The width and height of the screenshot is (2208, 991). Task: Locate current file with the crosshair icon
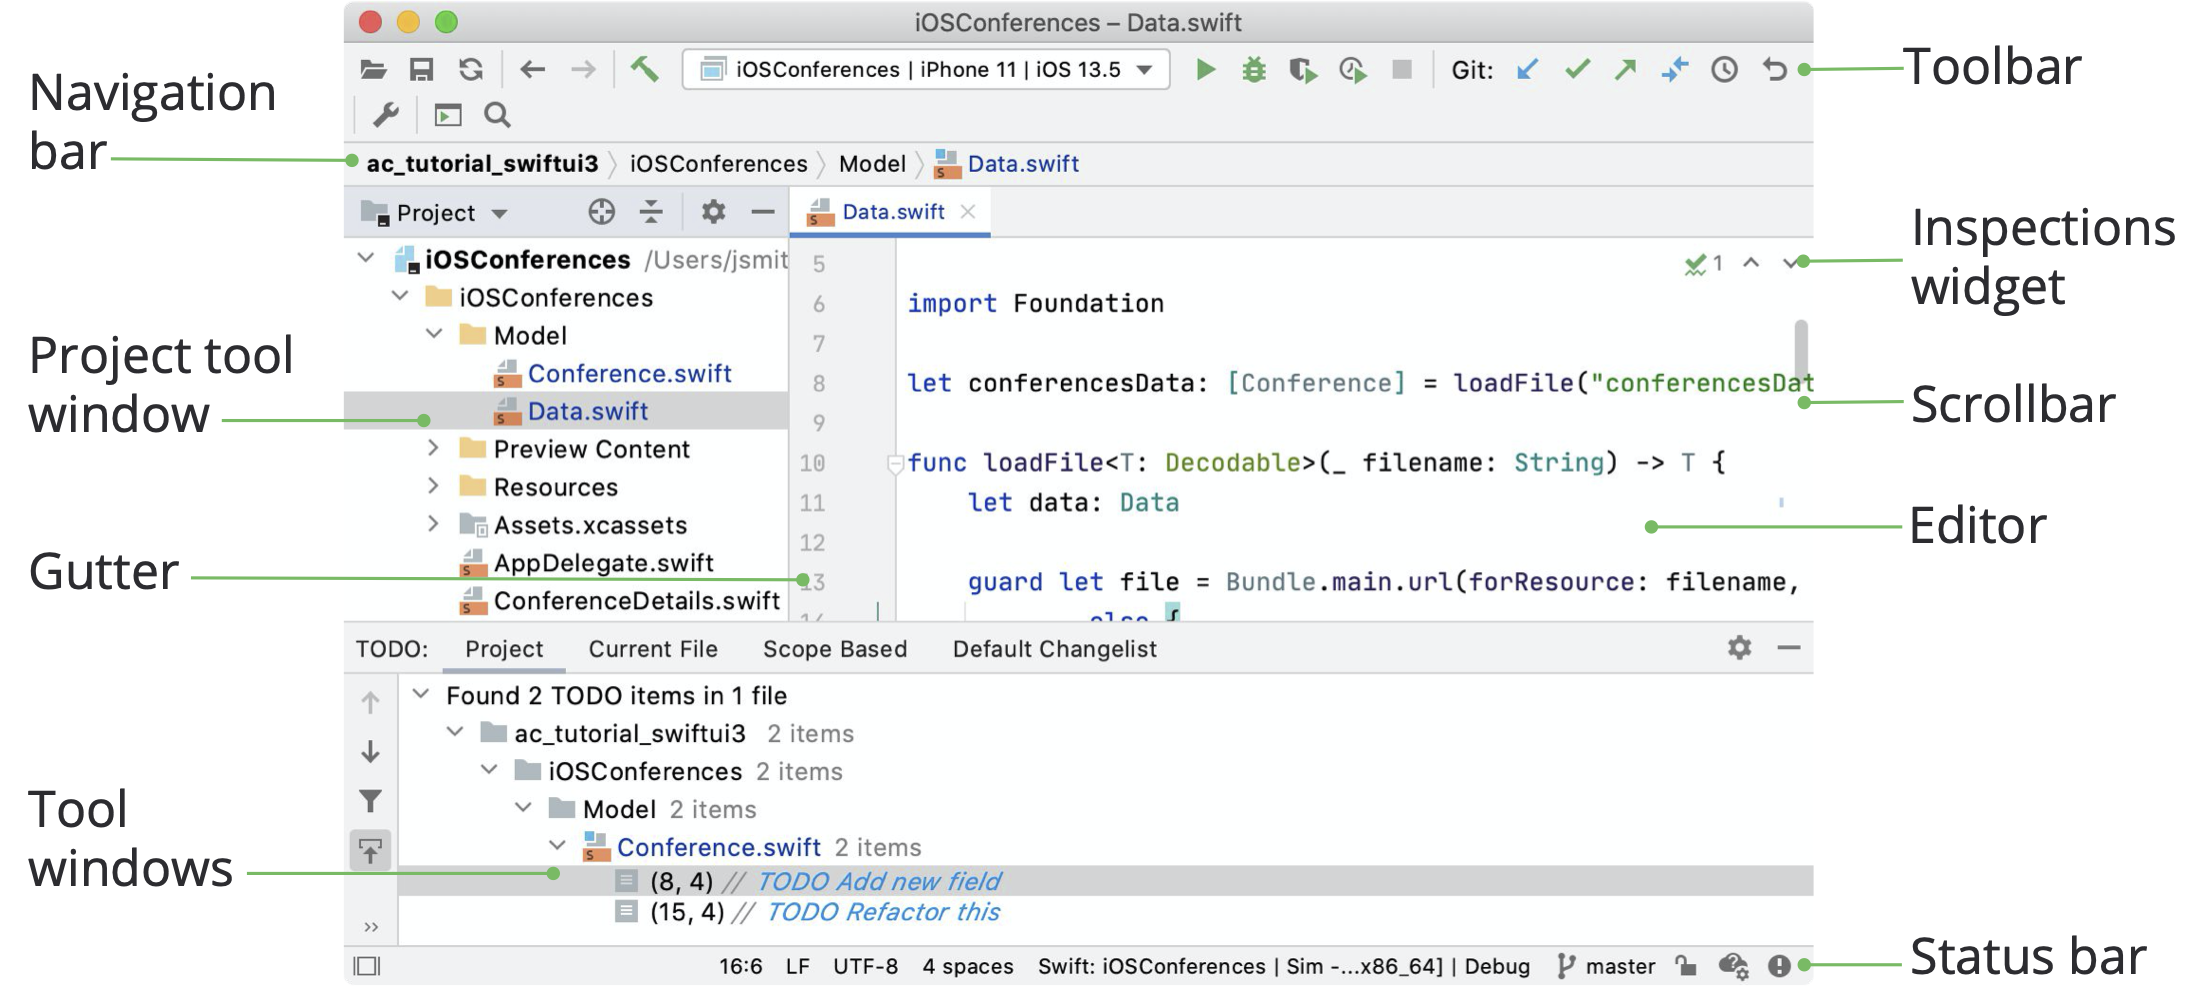click(x=601, y=211)
